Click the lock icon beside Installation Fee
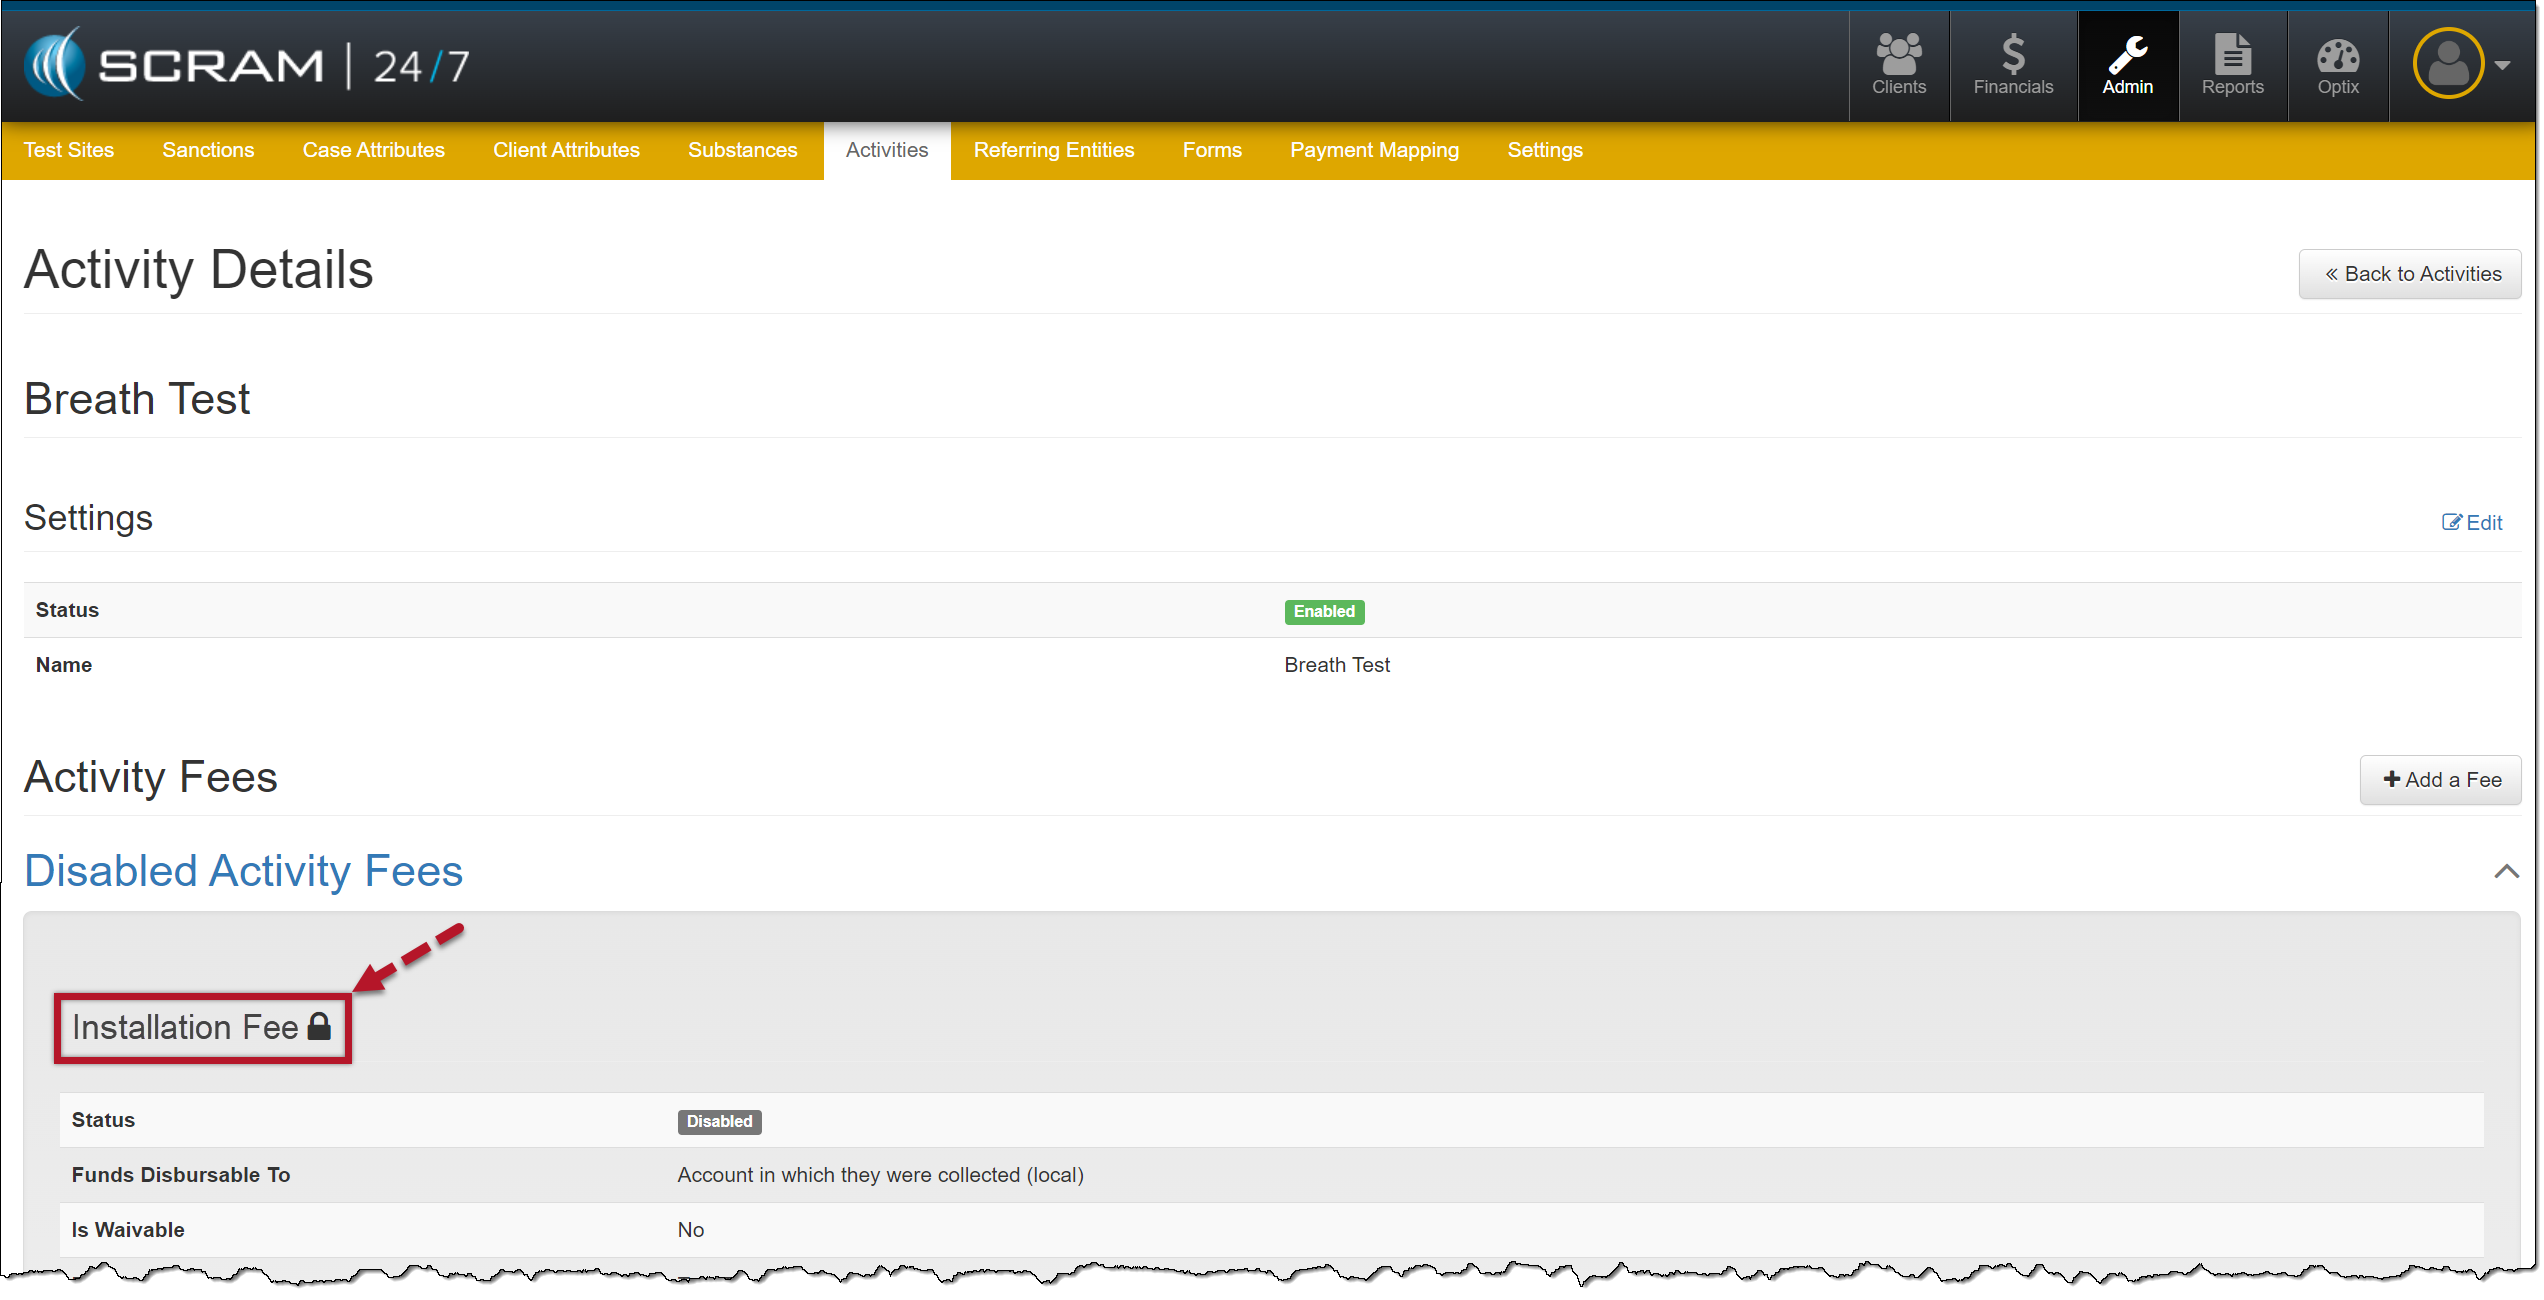 pos(319,1026)
